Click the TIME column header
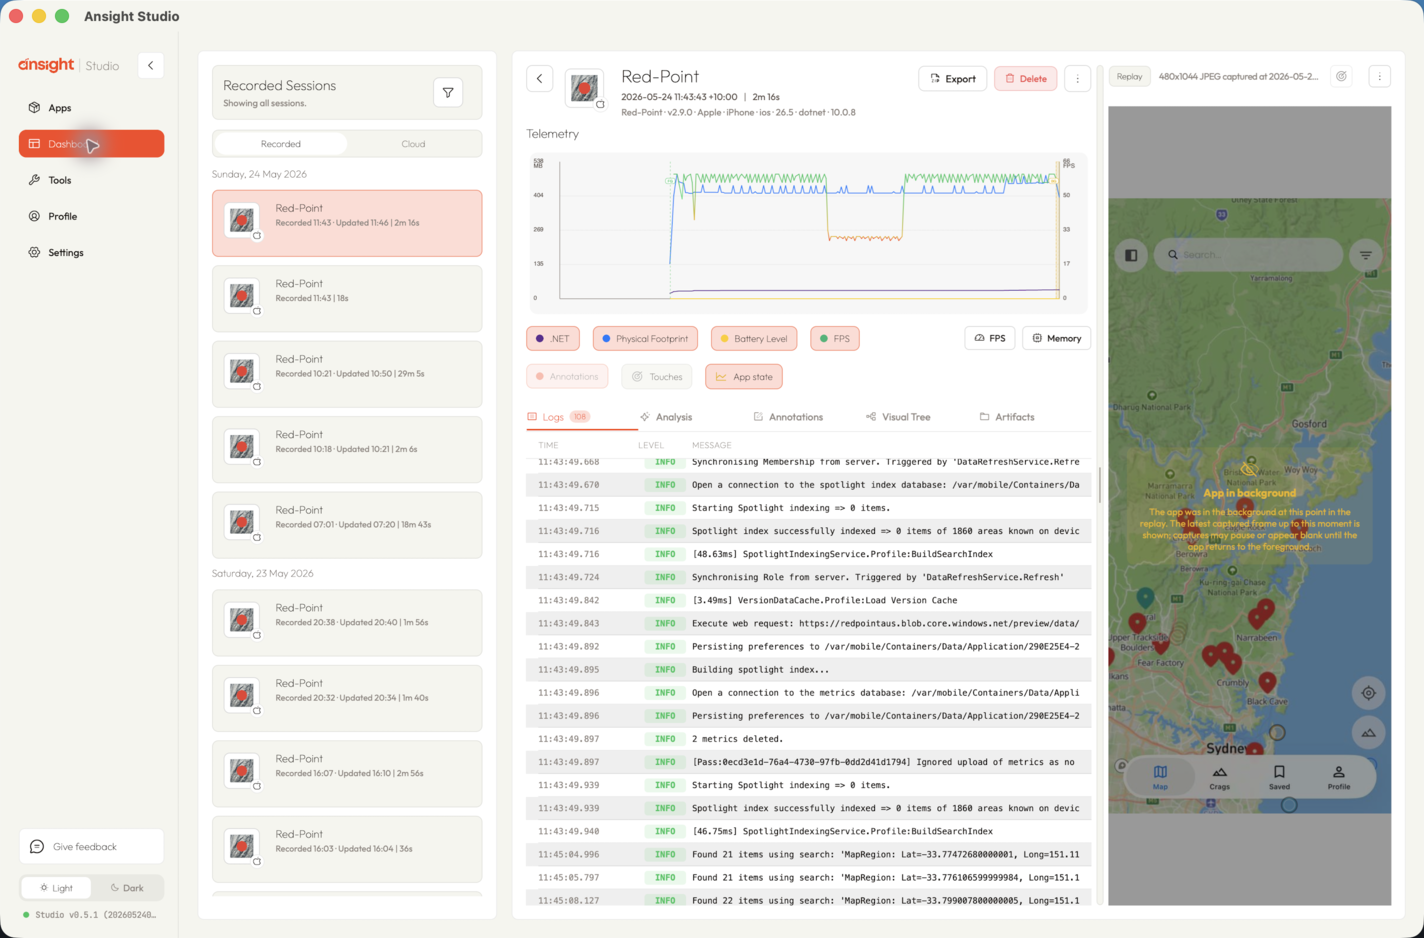 click(x=548, y=445)
